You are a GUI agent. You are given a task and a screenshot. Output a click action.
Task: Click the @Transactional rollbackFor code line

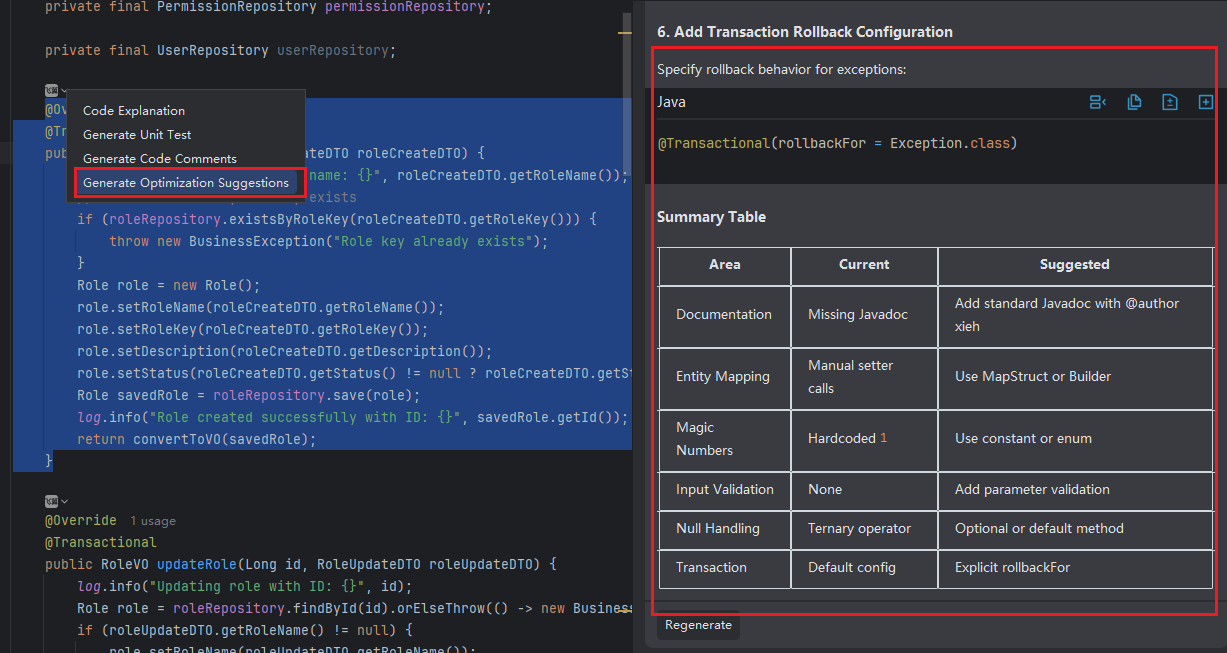pyautogui.click(x=837, y=143)
